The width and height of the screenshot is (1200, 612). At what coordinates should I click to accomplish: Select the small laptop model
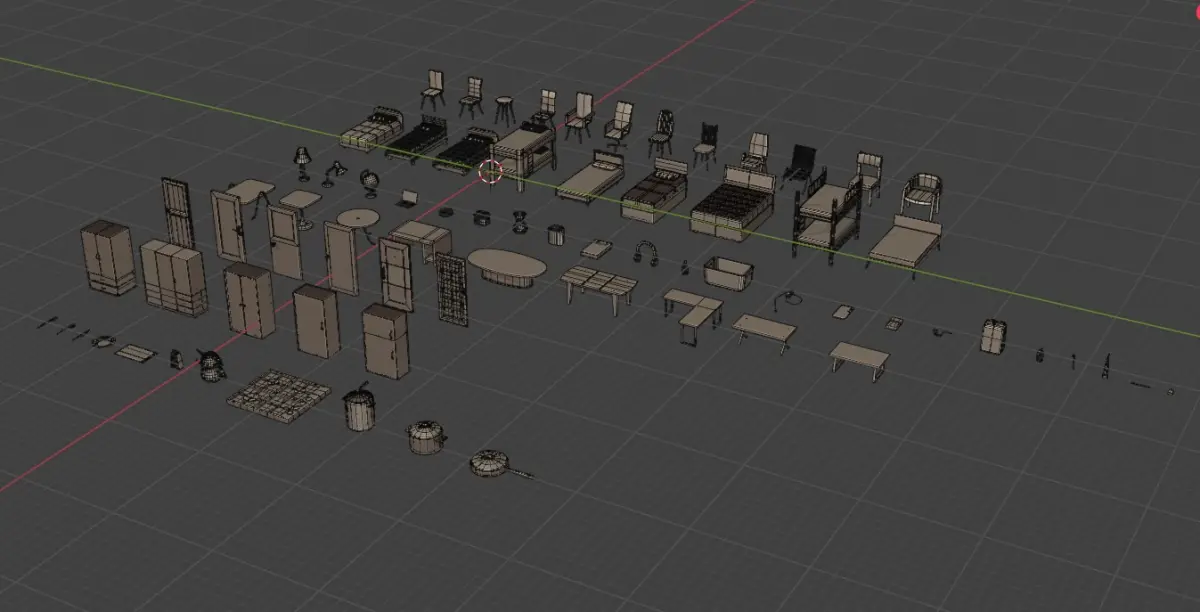tap(407, 197)
